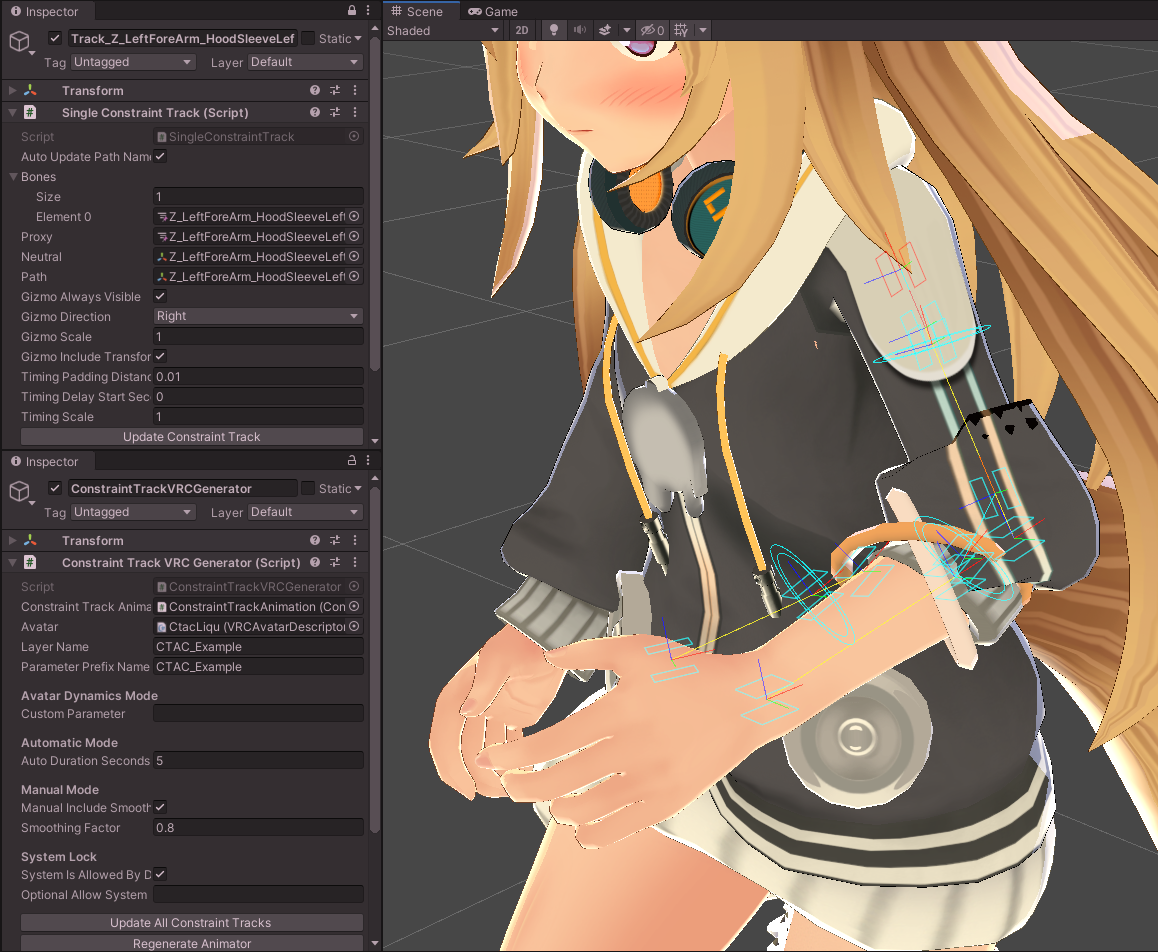1158x952 pixels.
Task: Open bottom Inspector panel options menu
Action: coord(368,460)
